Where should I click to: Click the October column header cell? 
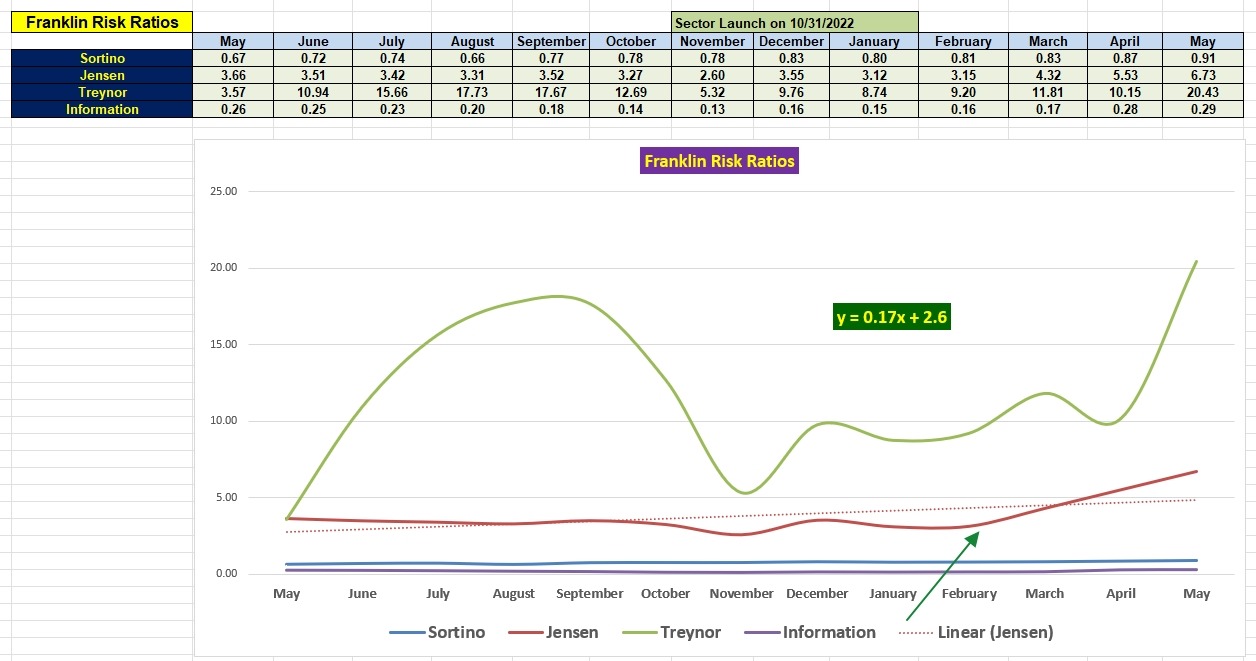click(631, 41)
